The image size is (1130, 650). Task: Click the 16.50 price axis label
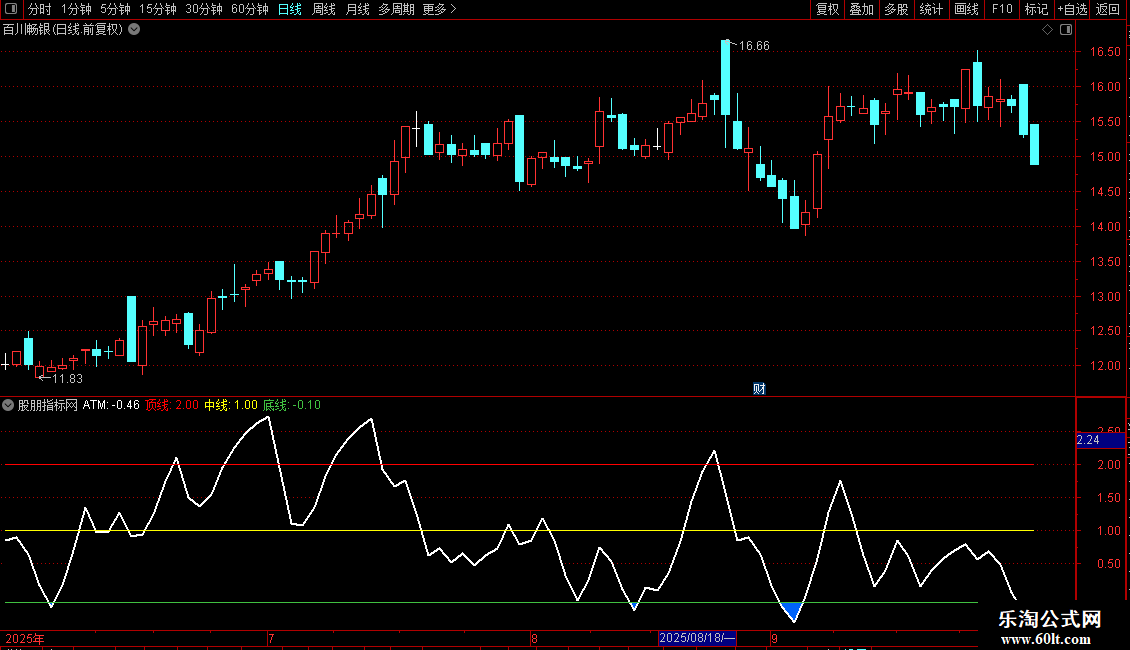click(x=1105, y=52)
